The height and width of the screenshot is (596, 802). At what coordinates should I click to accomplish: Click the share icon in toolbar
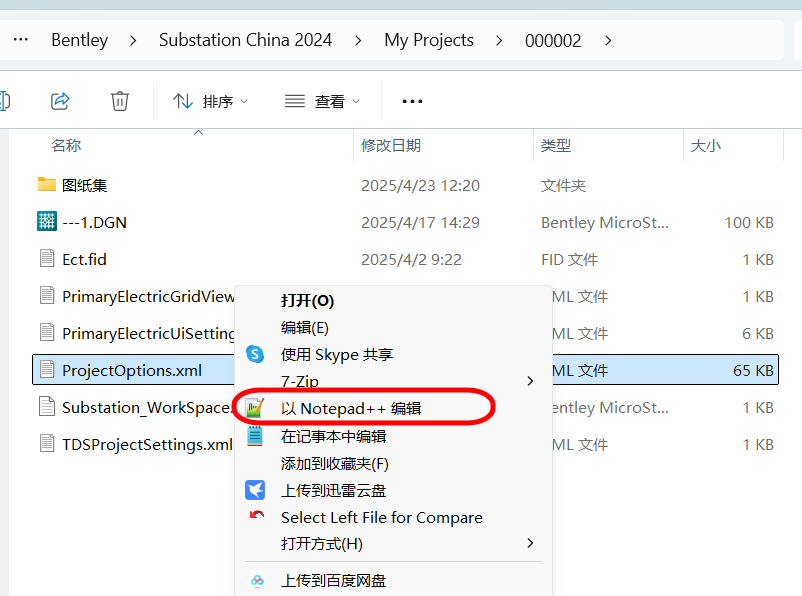pos(60,101)
